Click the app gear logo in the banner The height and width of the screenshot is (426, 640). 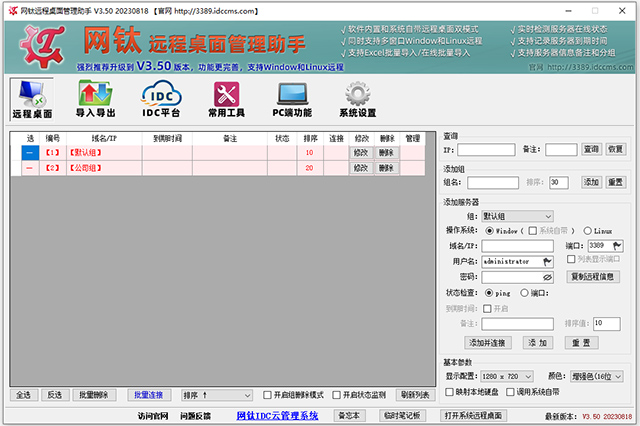tap(43, 46)
